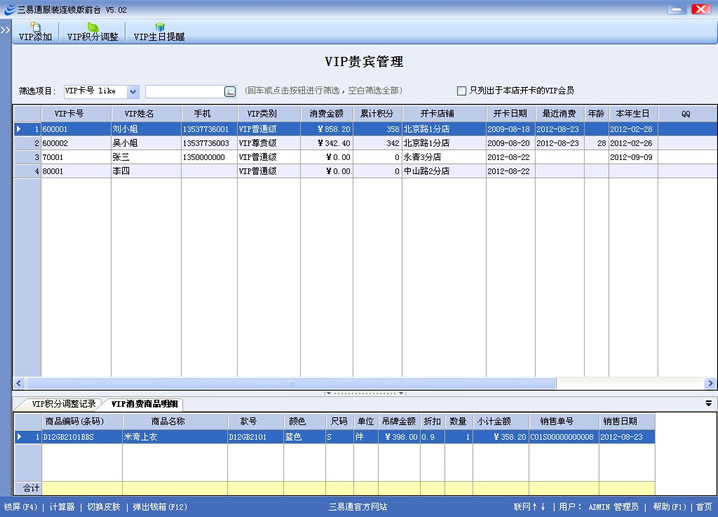Click the 最近消费 column header
Image resolution: width=718 pixels, height=517 pixels.
[x=559, y=114]
